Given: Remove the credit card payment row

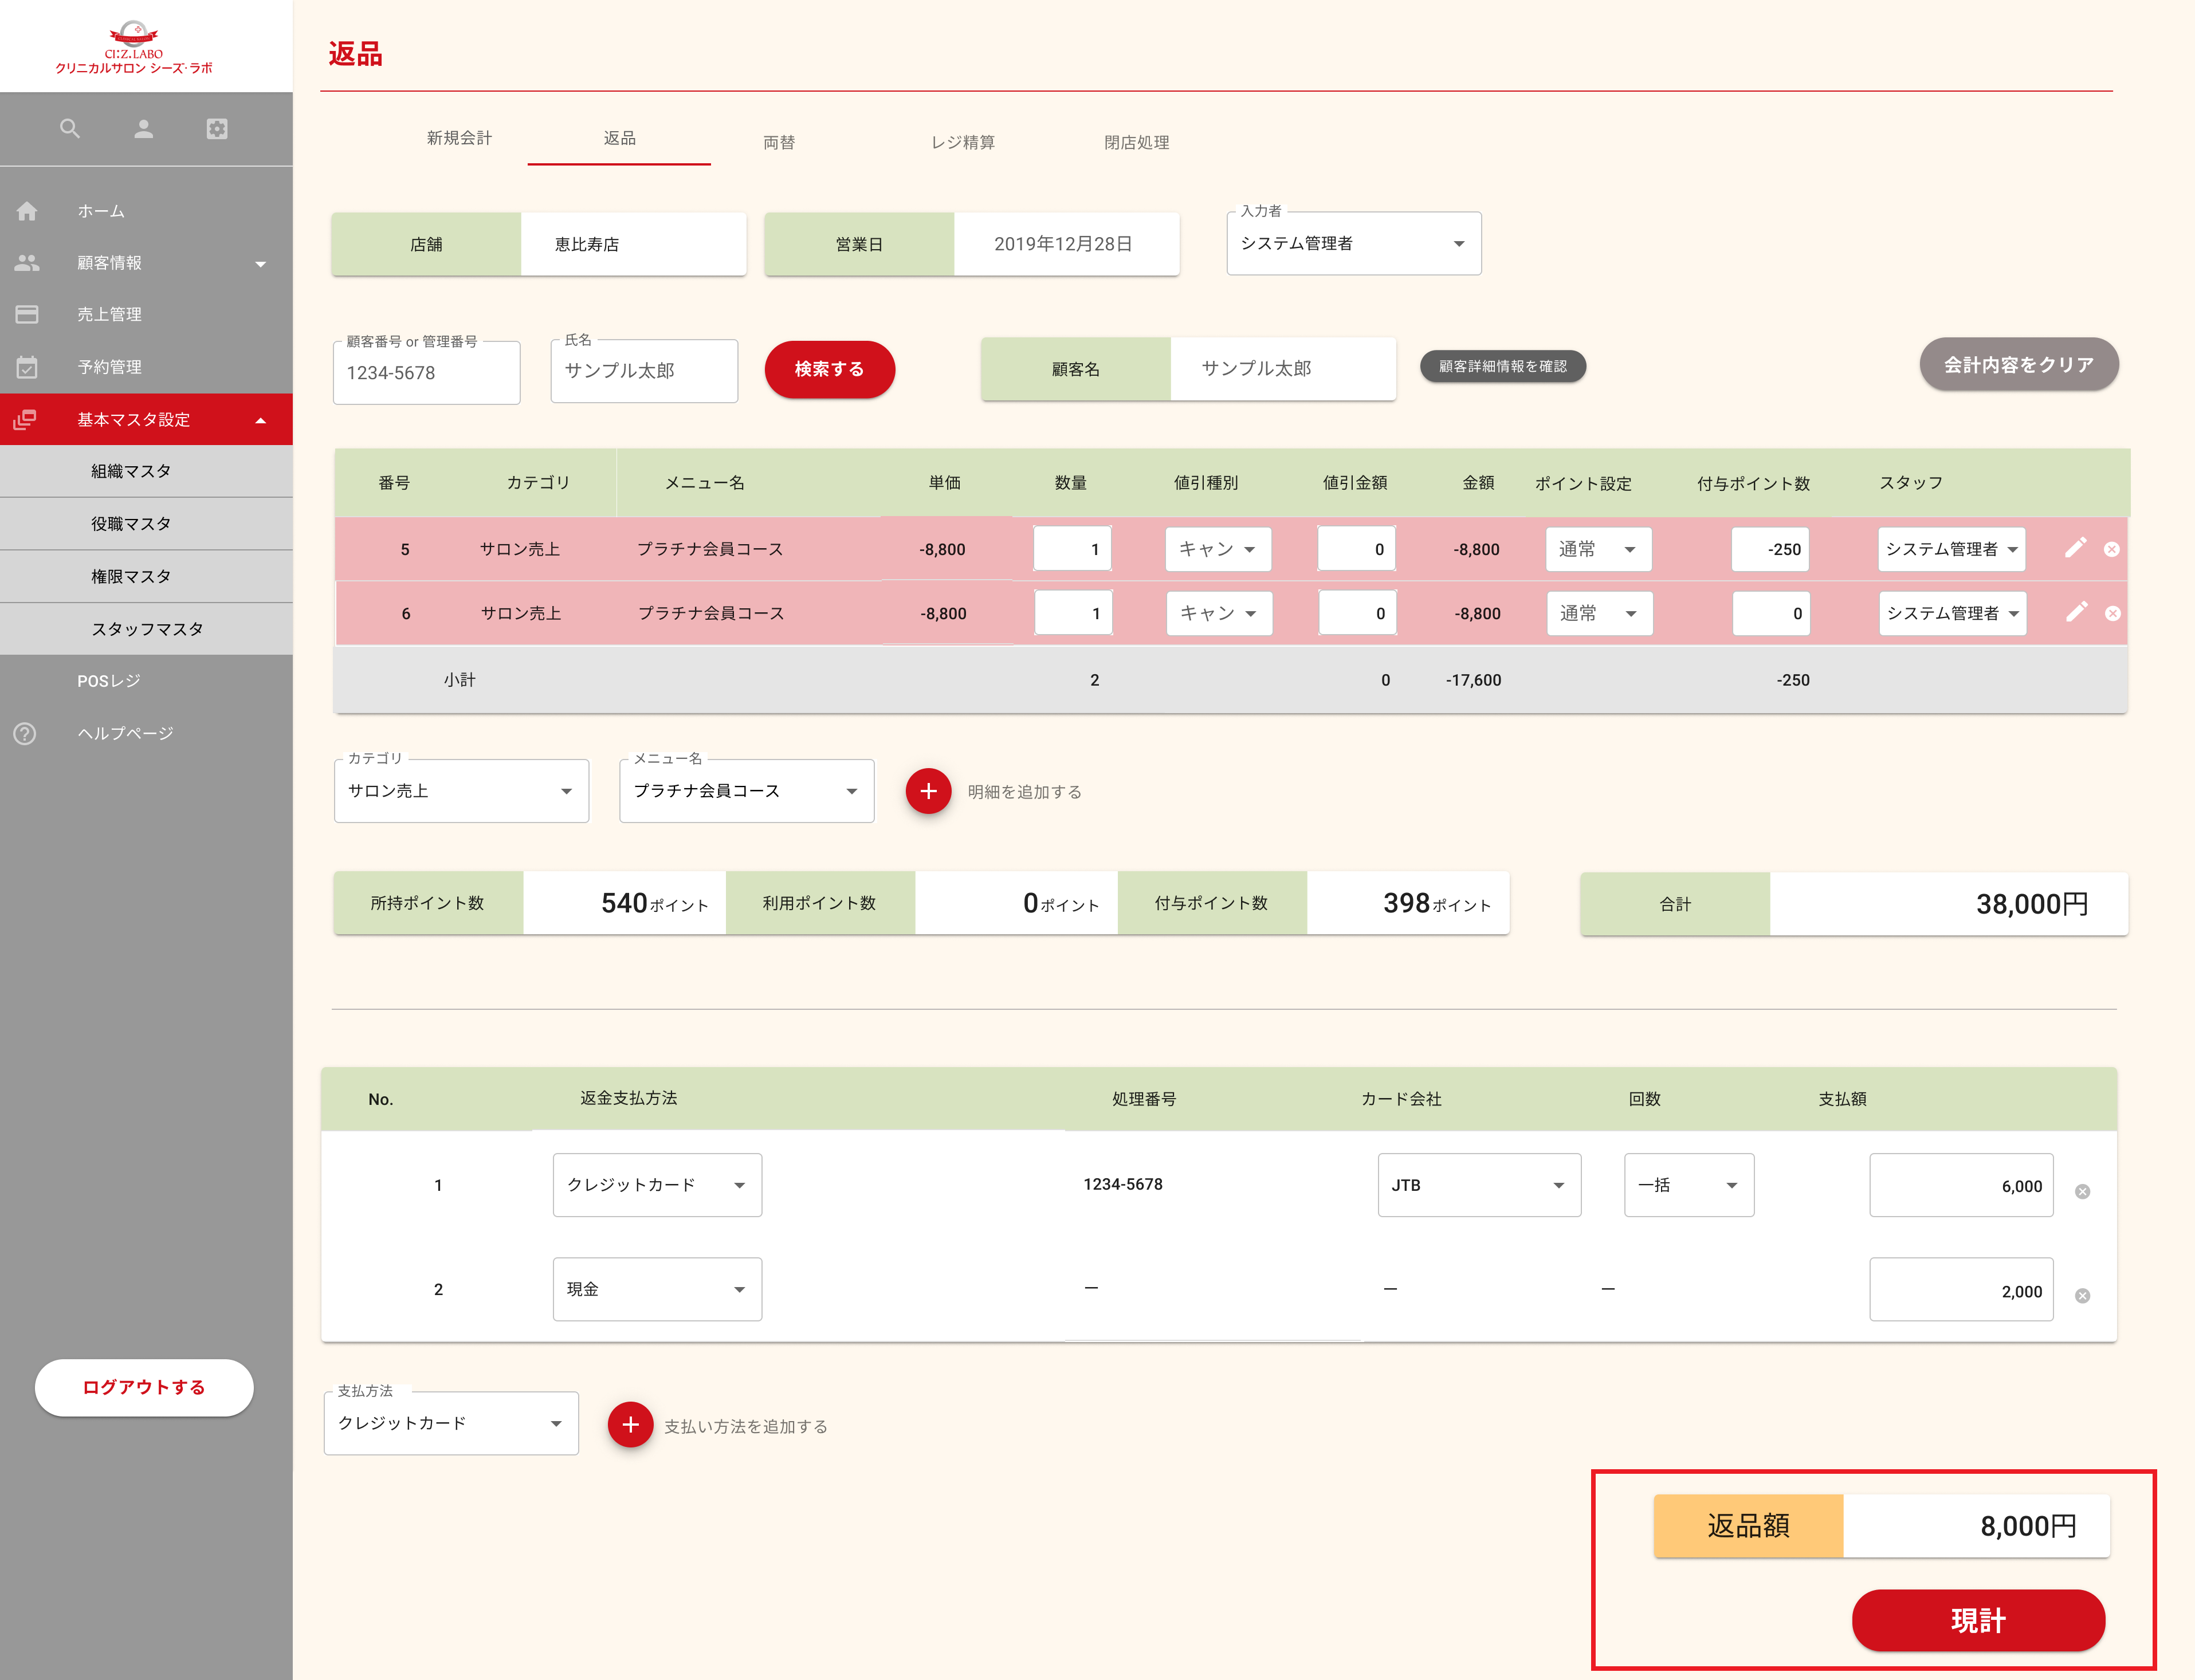Looking at the screenshot, I should click(2082, 1191).
